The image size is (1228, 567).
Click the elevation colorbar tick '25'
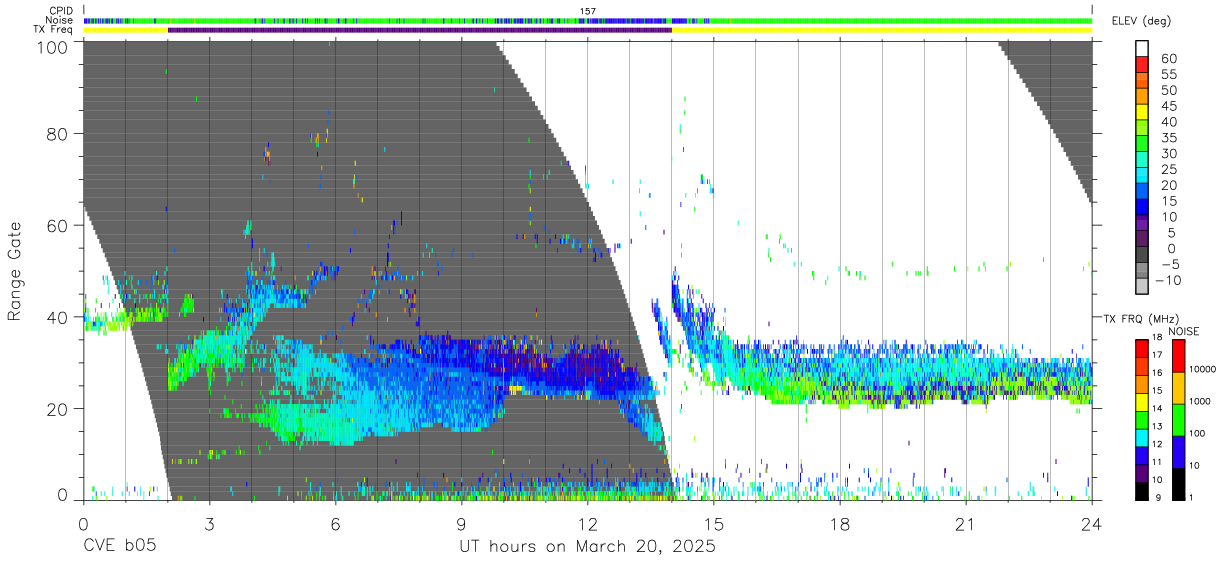1167,170
